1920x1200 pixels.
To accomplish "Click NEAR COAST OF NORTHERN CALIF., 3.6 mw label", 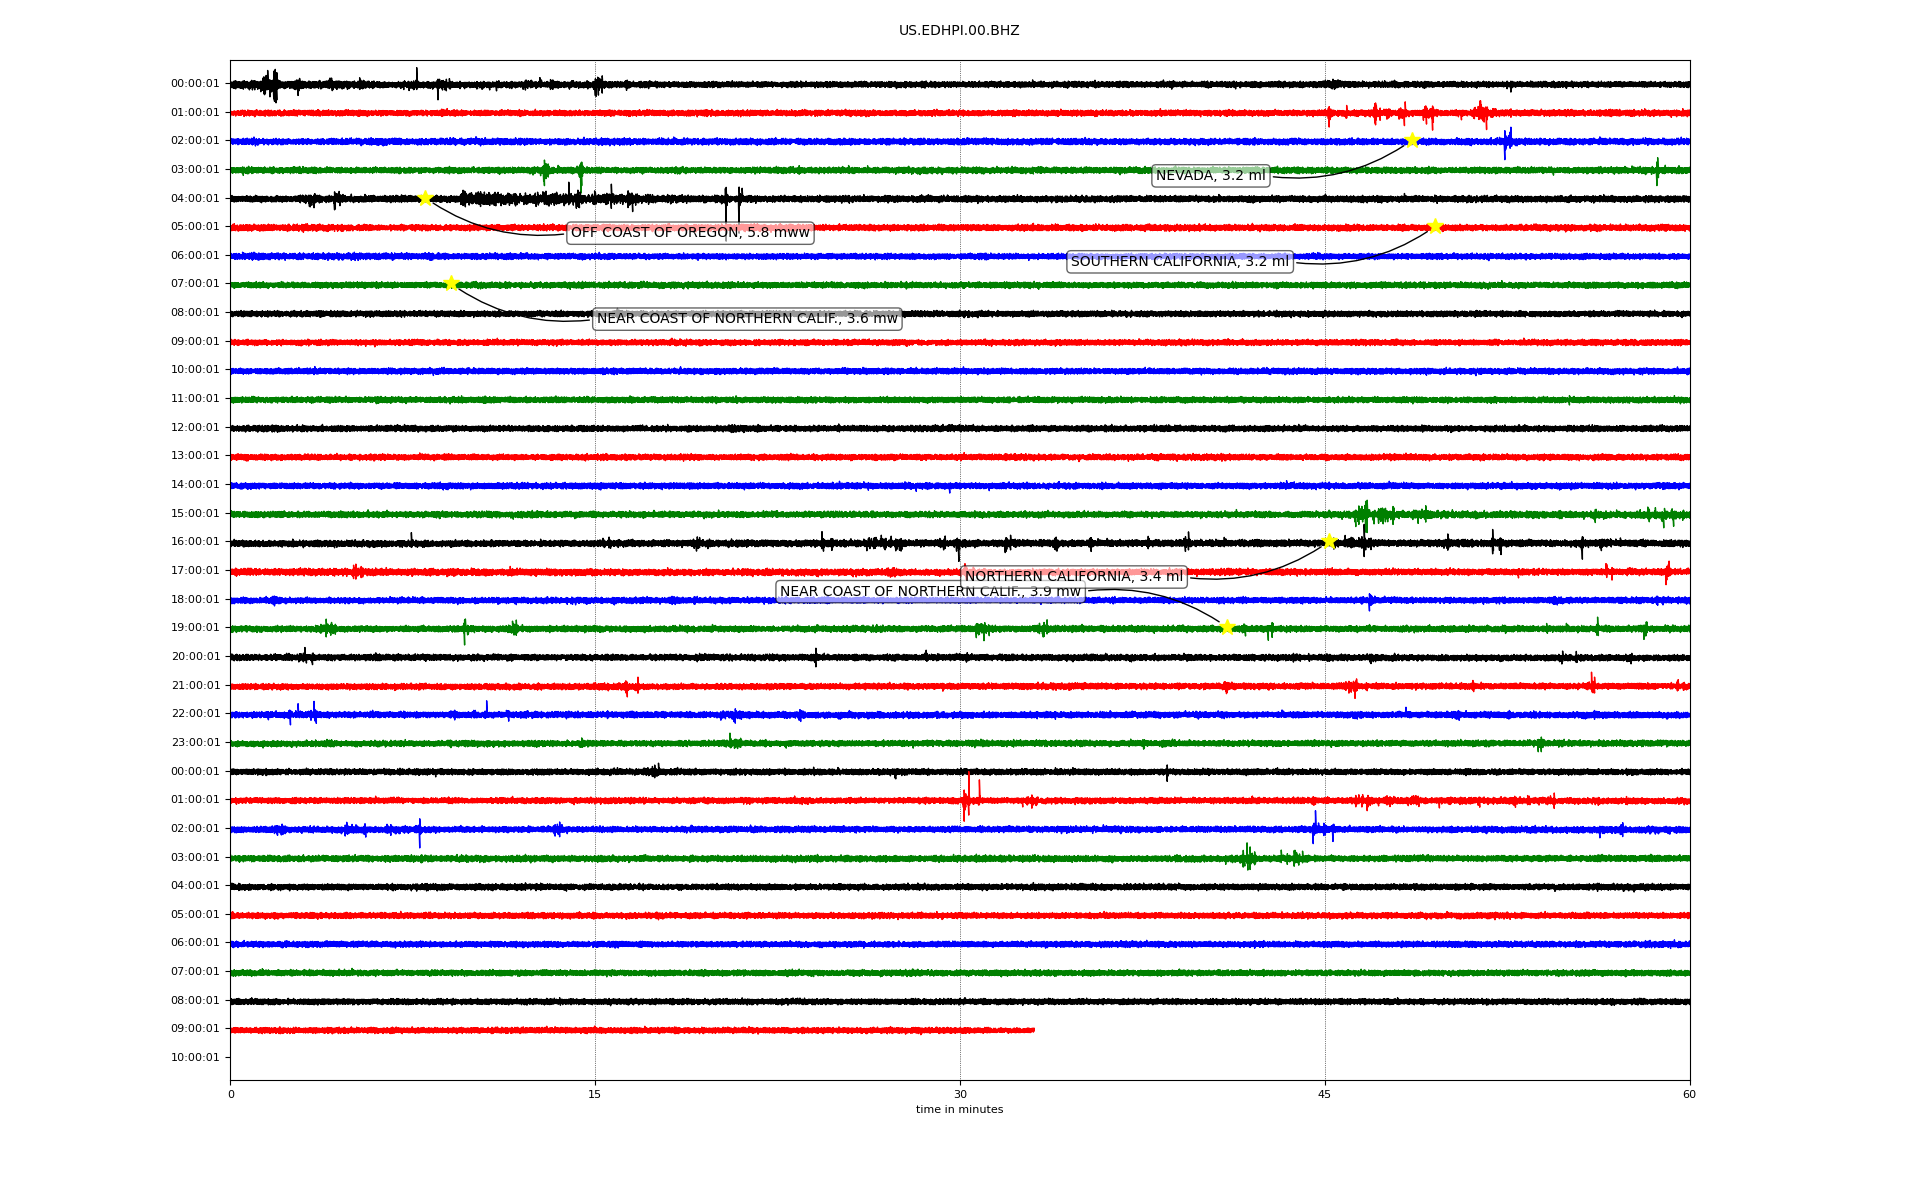I will click(x=747, y=319).
